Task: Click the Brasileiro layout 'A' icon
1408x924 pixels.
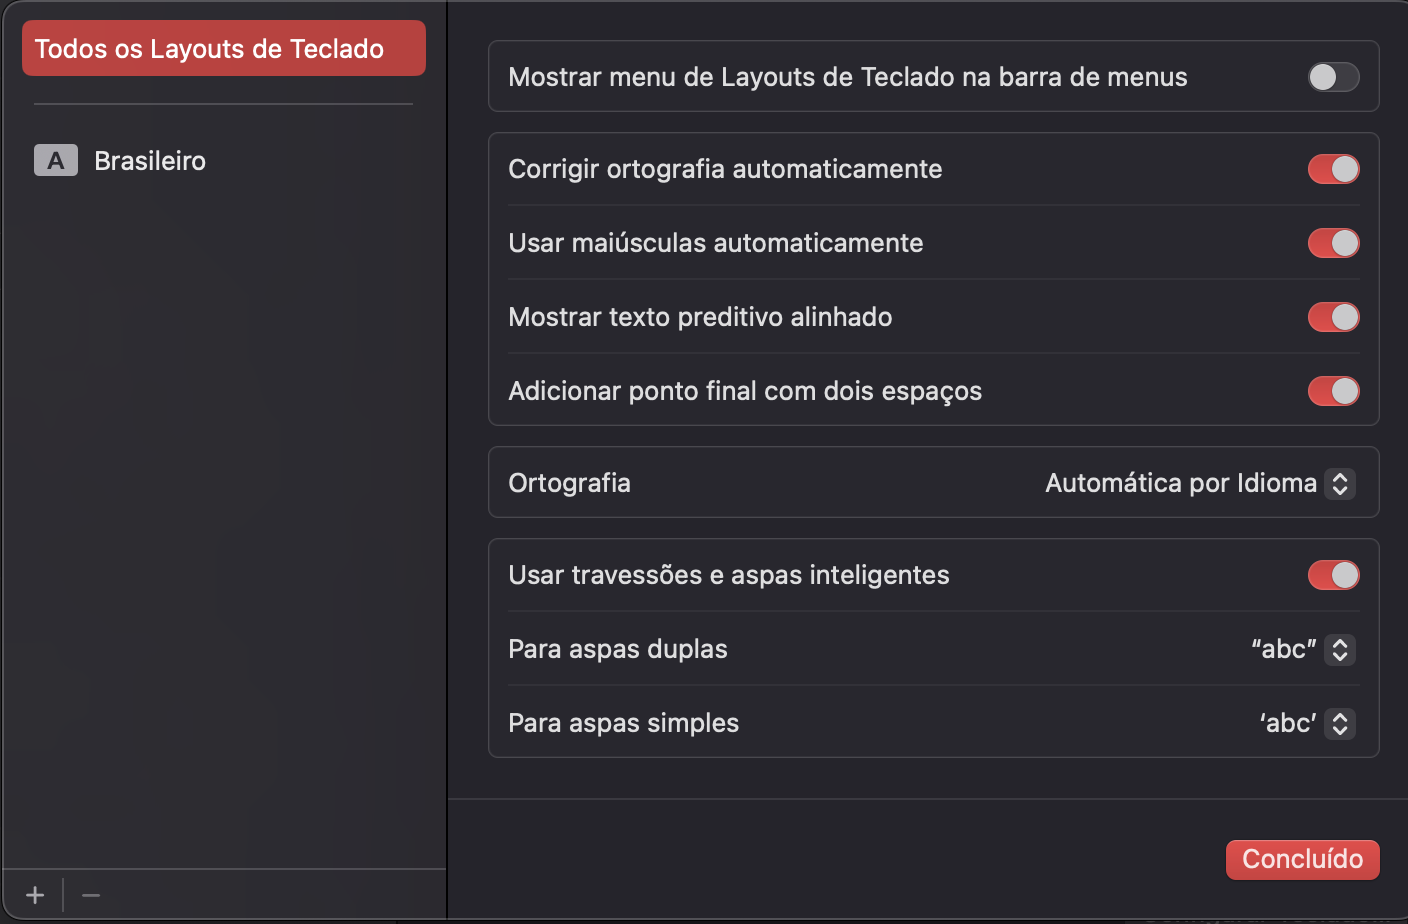Action: point(56,160)
